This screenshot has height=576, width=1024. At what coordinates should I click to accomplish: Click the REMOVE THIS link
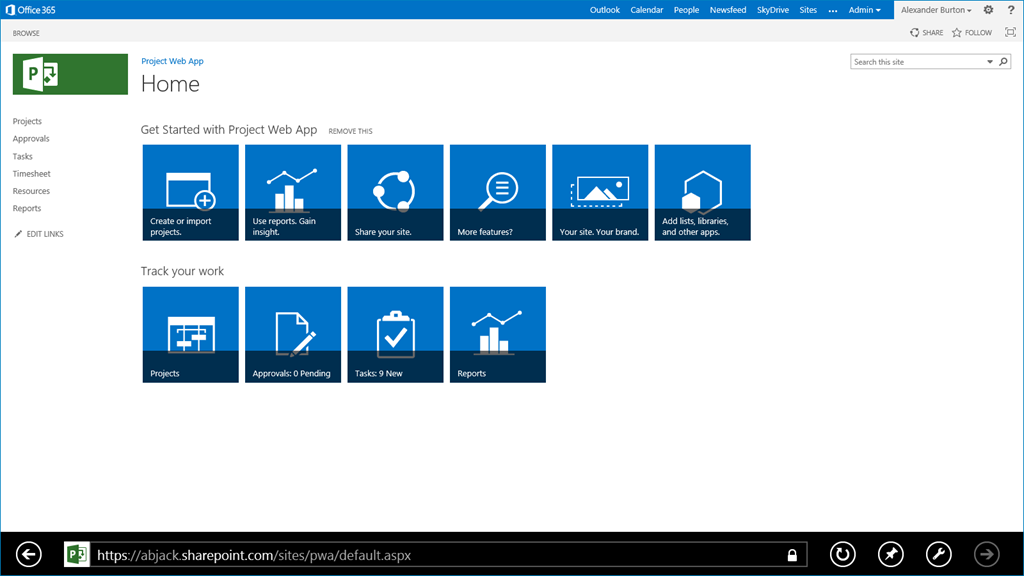pos(351,131)
